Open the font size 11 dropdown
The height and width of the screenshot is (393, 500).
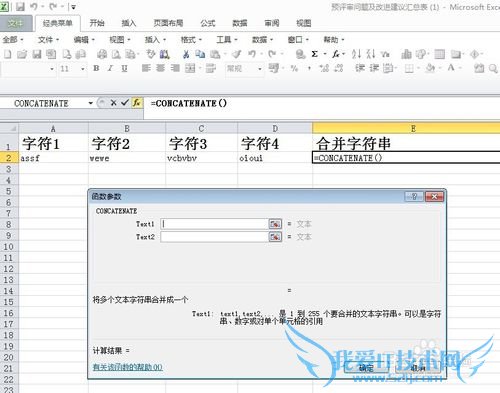tap(83, 69)
